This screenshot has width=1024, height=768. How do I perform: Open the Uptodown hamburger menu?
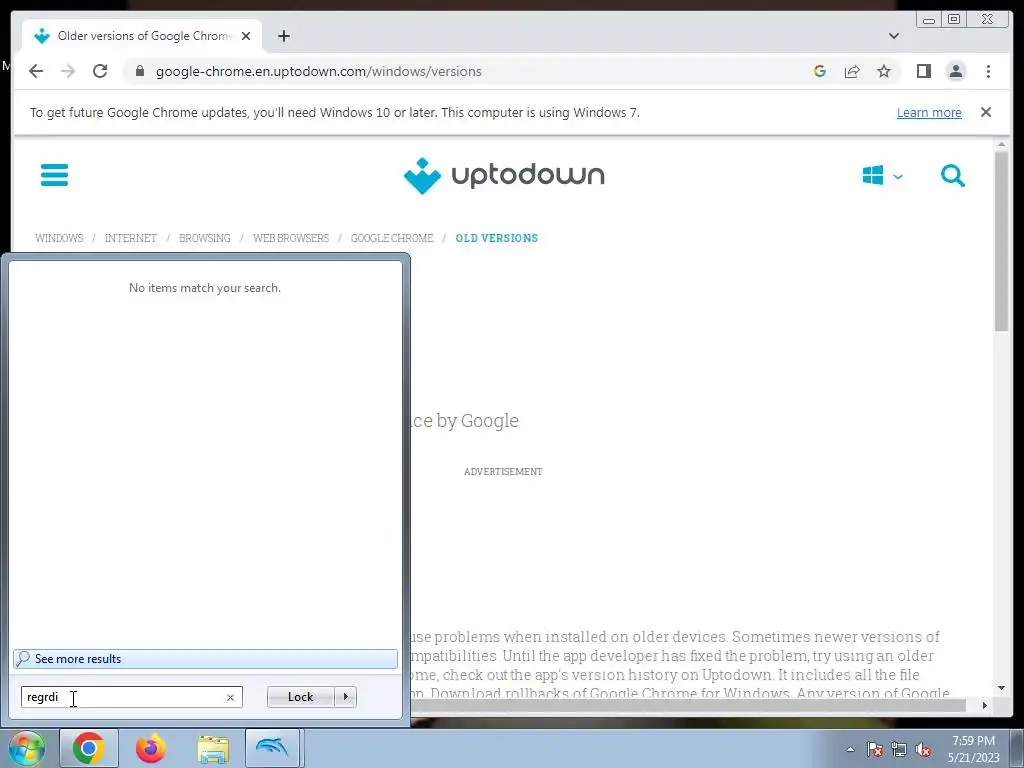tap(54, 175)
